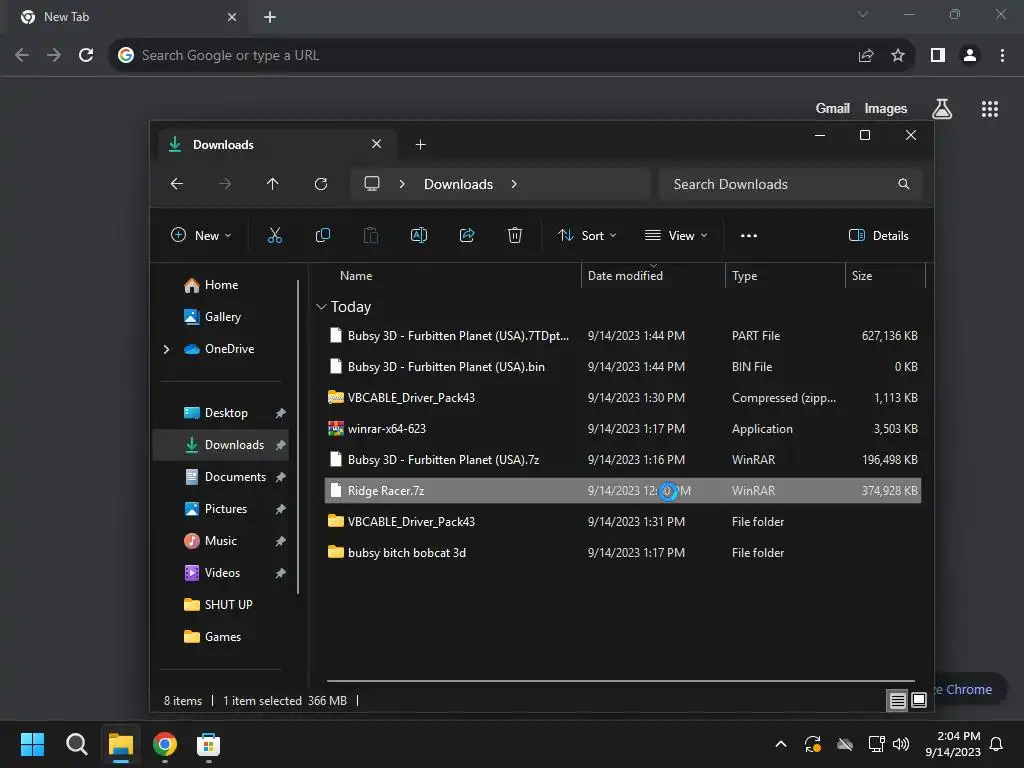Close the Downloads tab

[377, 144]
